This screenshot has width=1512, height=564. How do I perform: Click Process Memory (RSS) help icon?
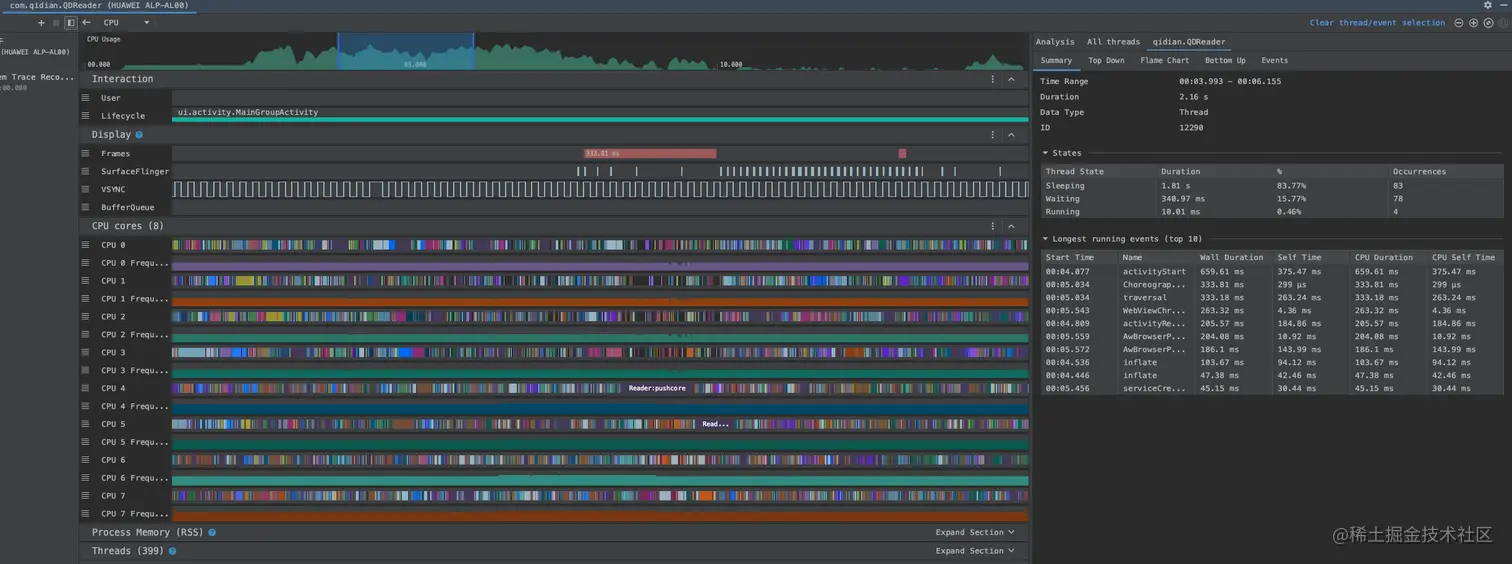(212, 532)
